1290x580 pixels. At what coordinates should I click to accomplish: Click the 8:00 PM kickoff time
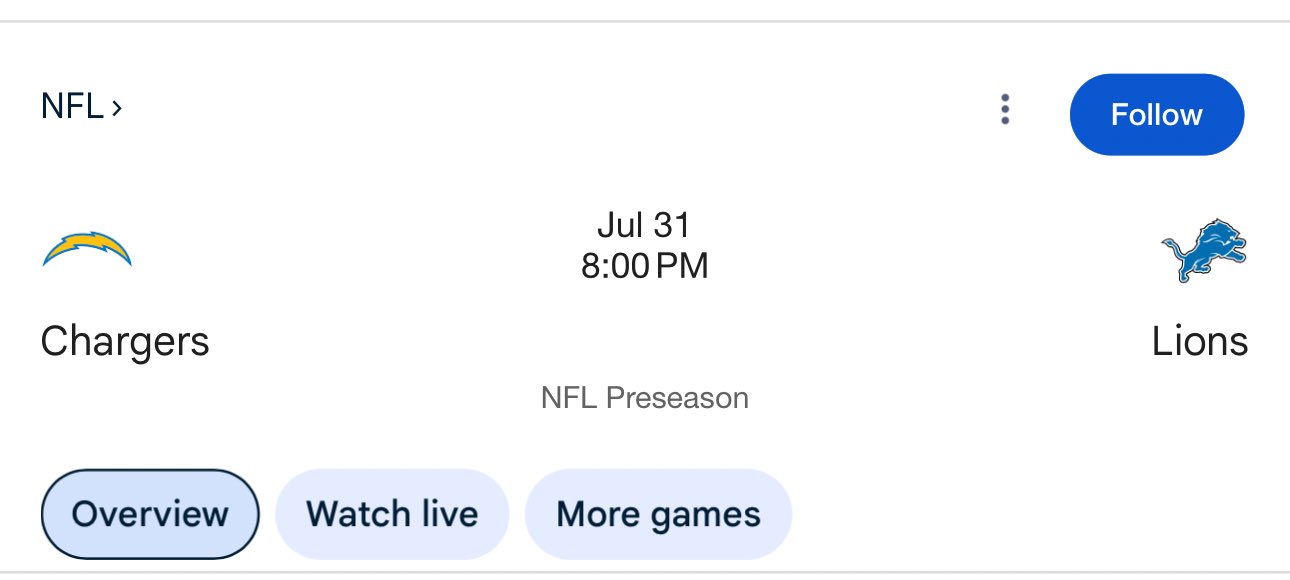(644, 266)
